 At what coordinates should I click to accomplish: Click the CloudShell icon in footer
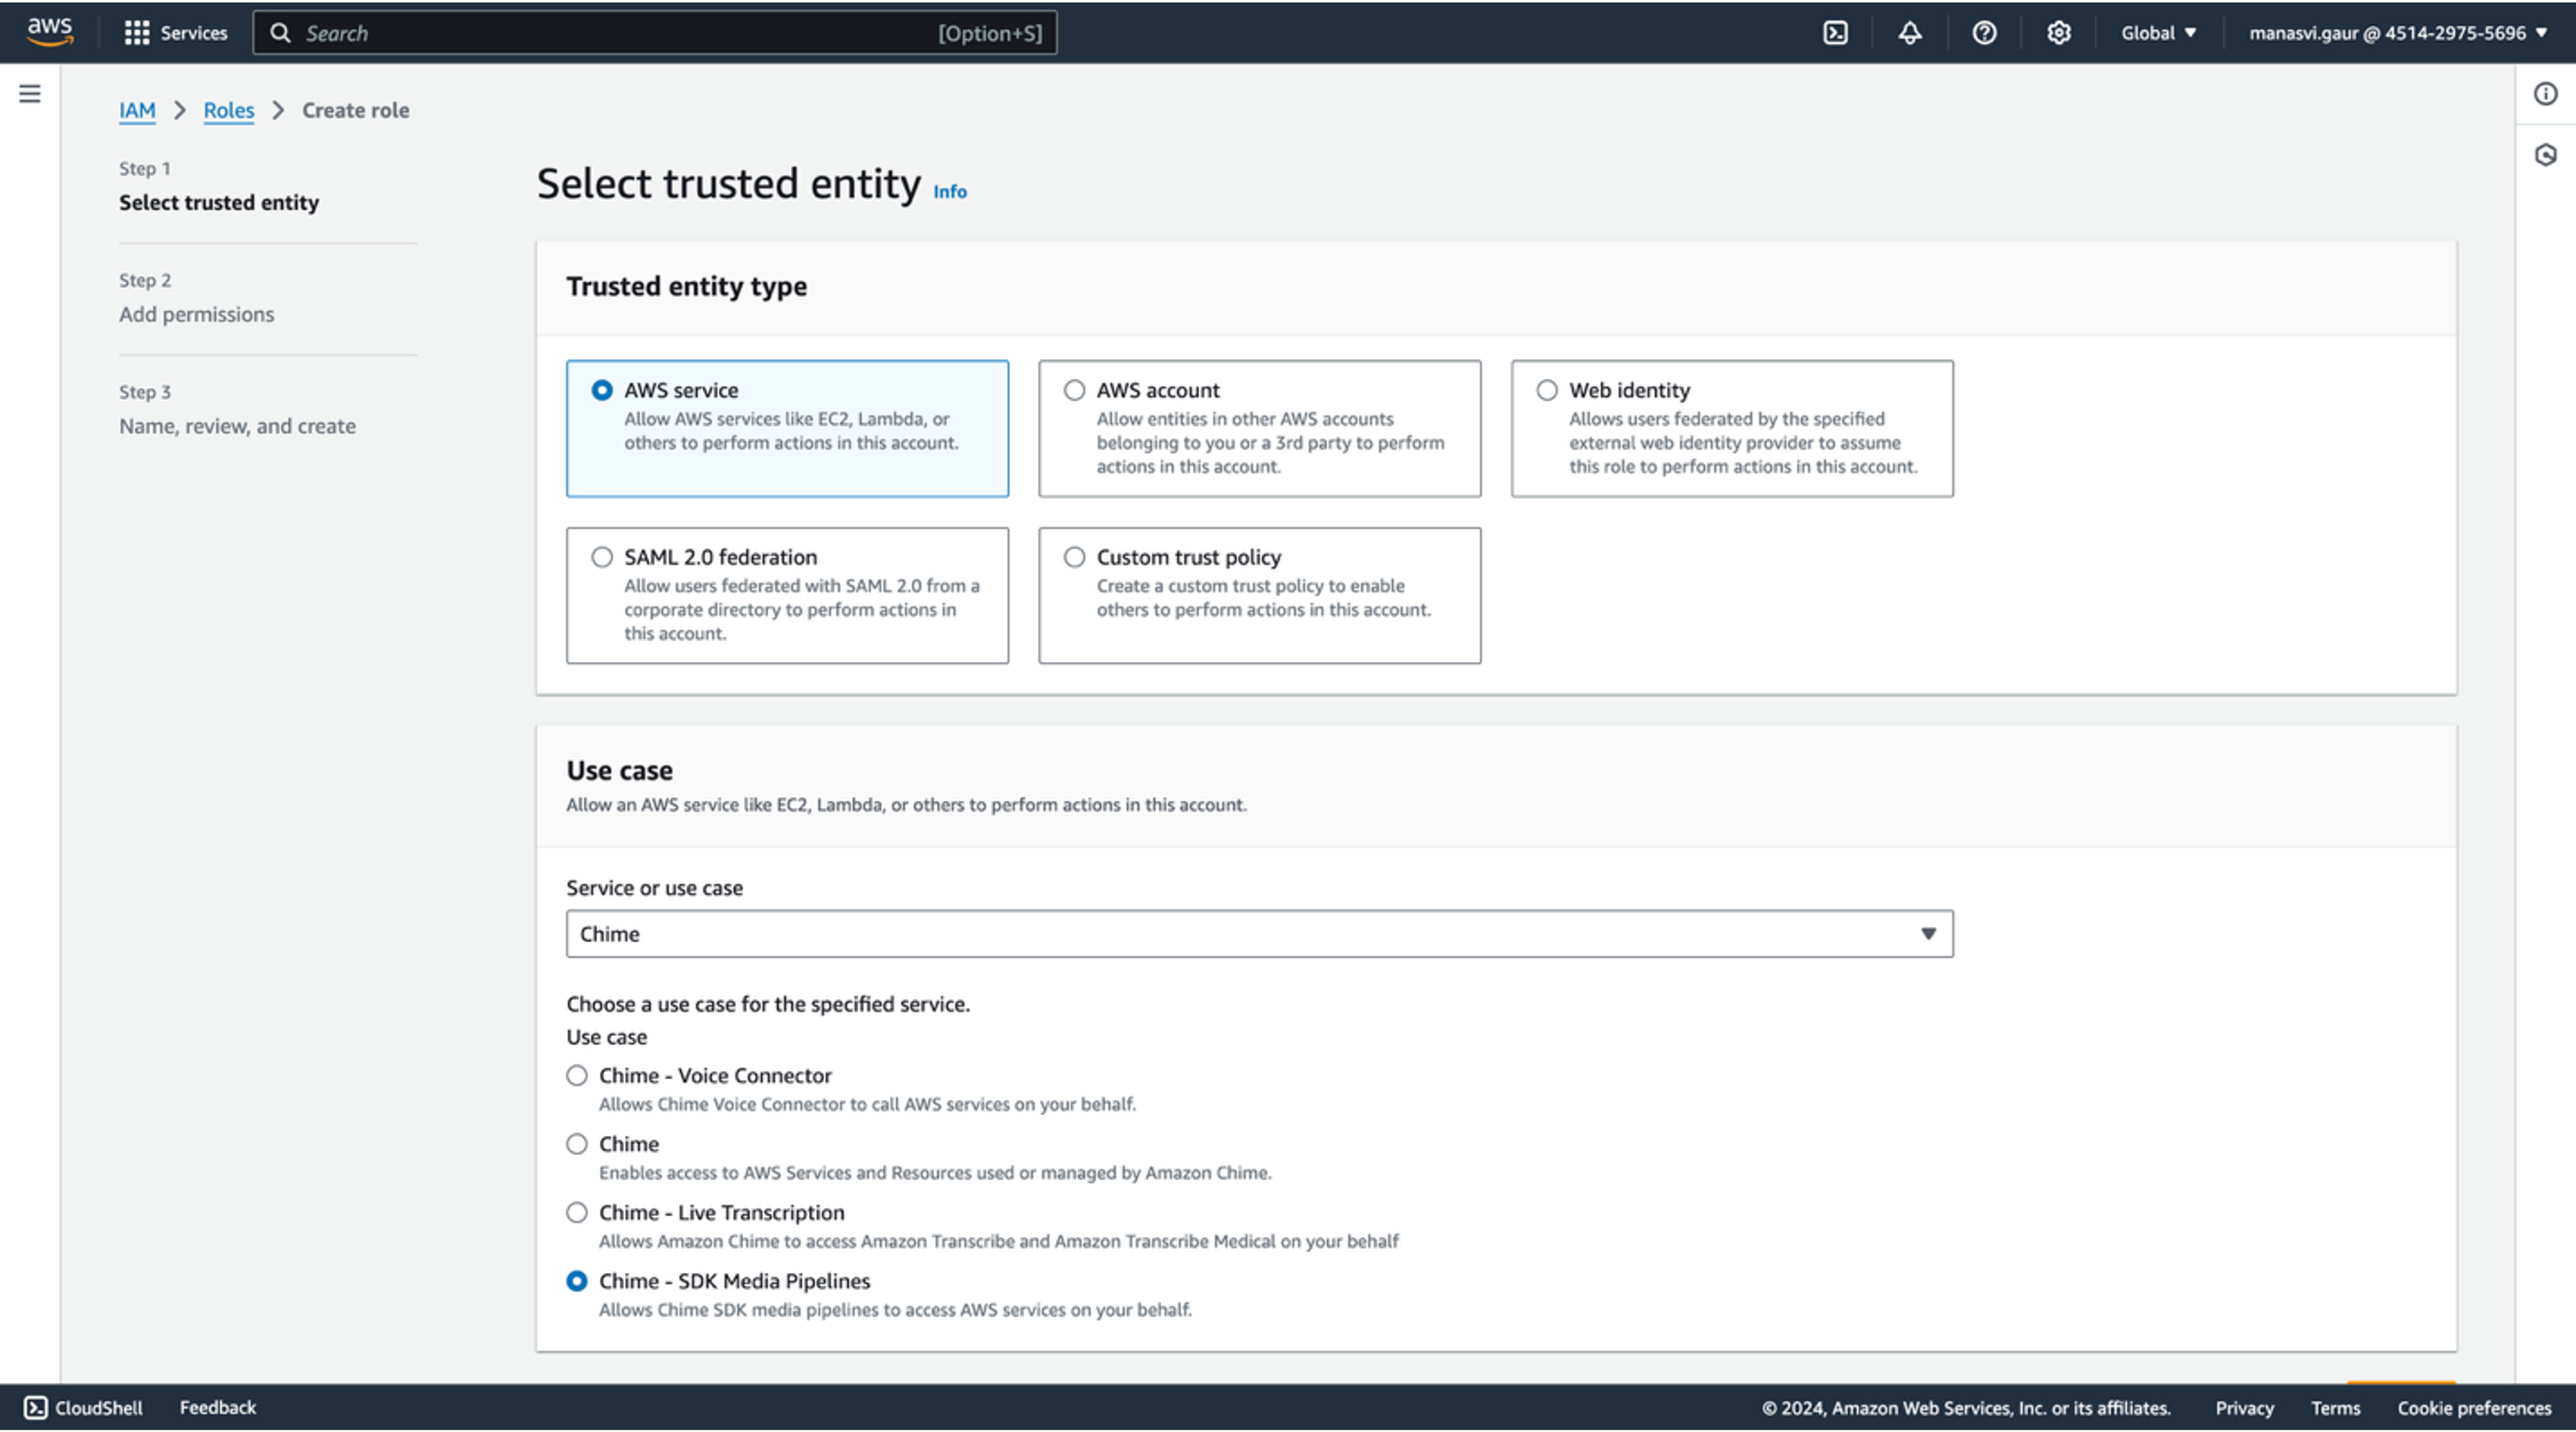[36, 1408]
